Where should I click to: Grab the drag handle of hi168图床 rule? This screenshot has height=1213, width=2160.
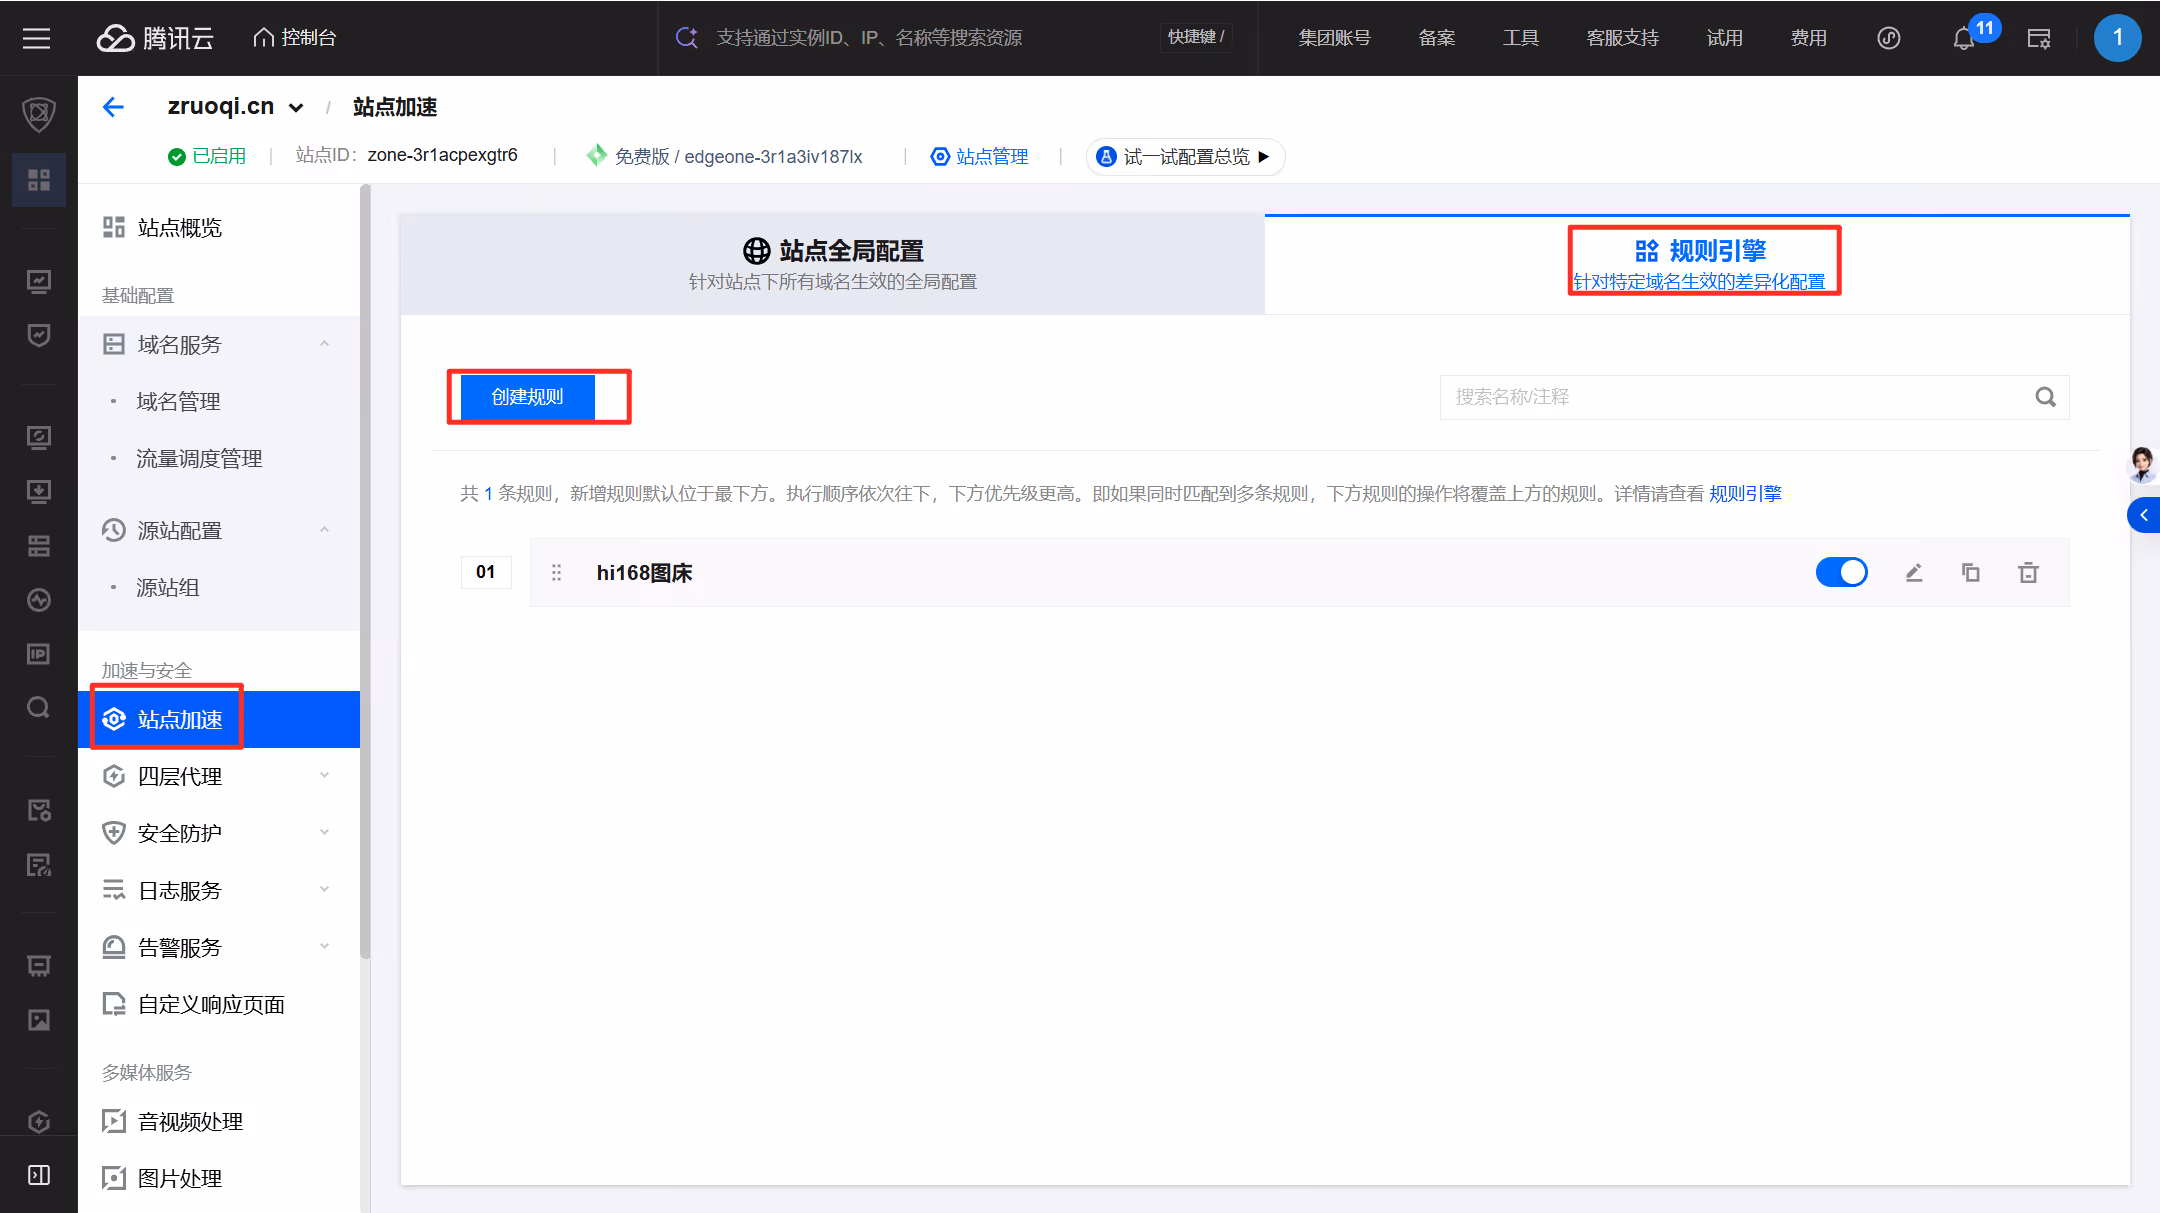556,572
